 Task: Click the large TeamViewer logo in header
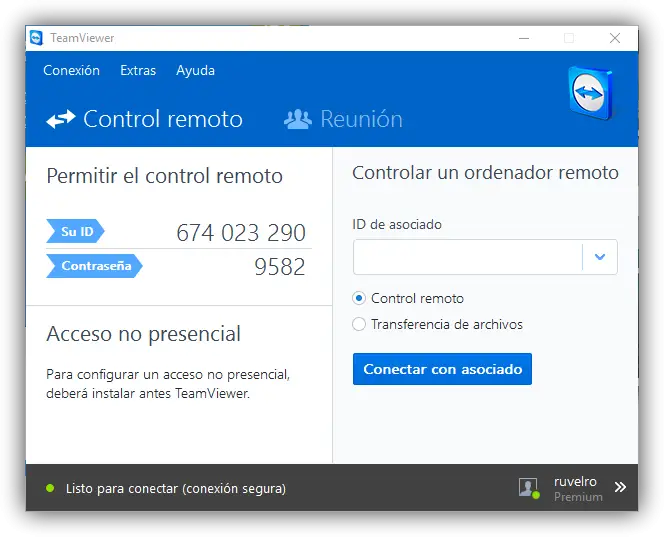coord(592,93)
